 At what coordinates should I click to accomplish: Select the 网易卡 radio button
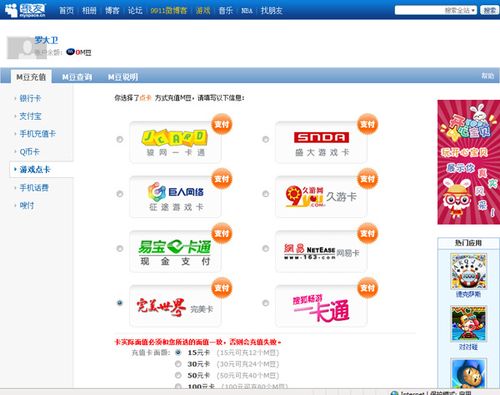(x=266, y=248)
